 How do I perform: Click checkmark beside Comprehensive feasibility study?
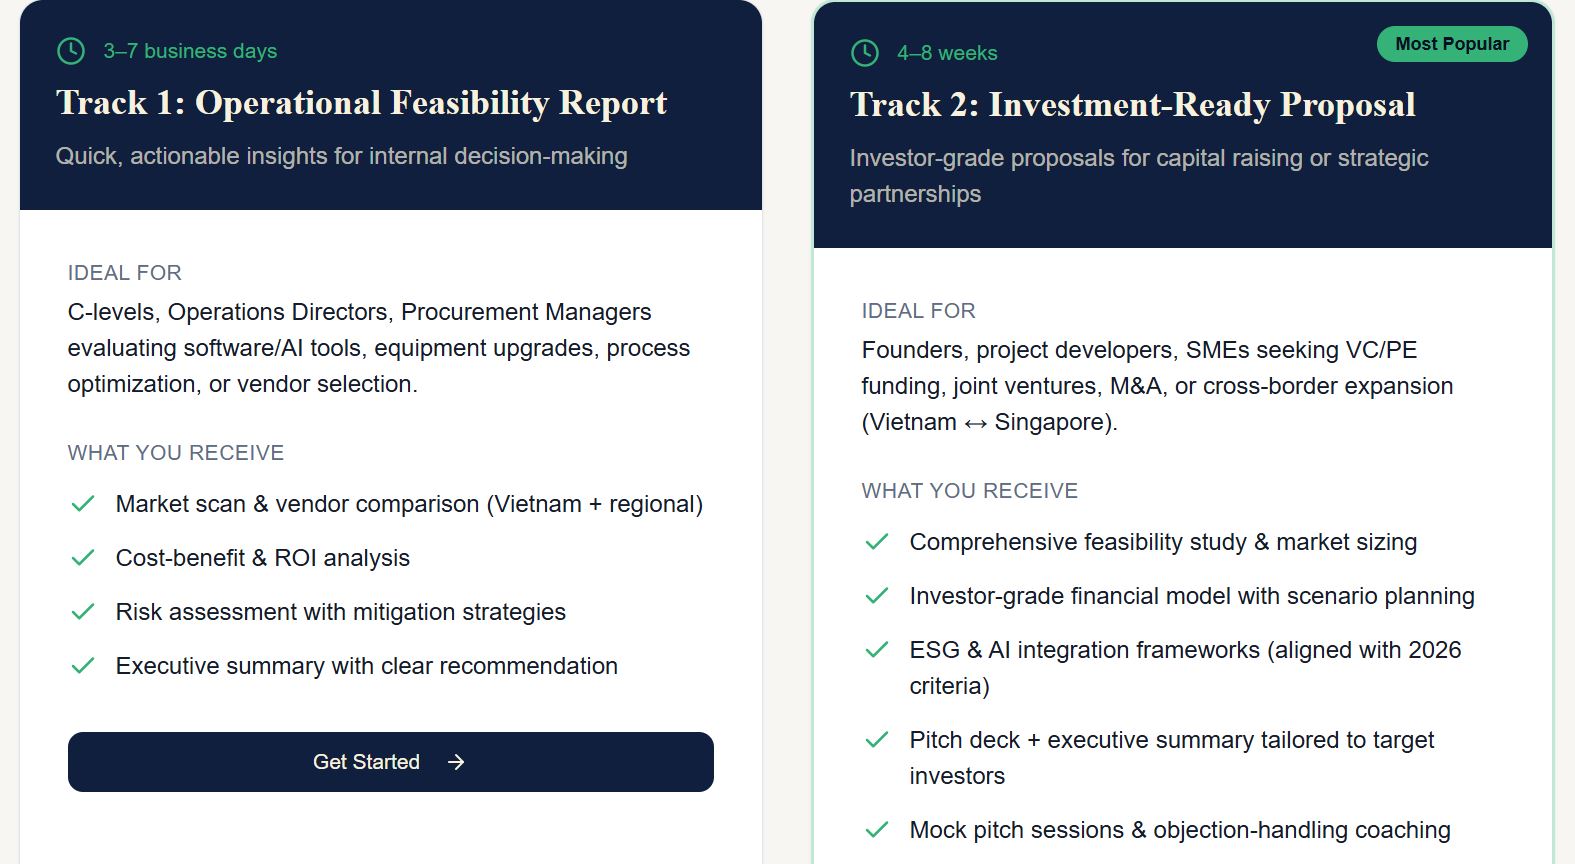pyautogui.click(x=877, y=542)
